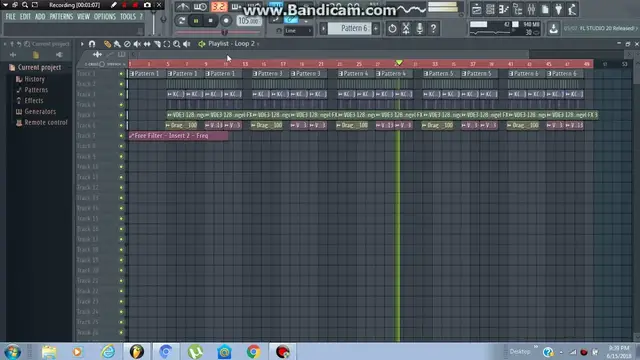Open the Playlist options menu arrow
Screen dimensions: 640x360
pyautogui.click(x=82, y=44)
